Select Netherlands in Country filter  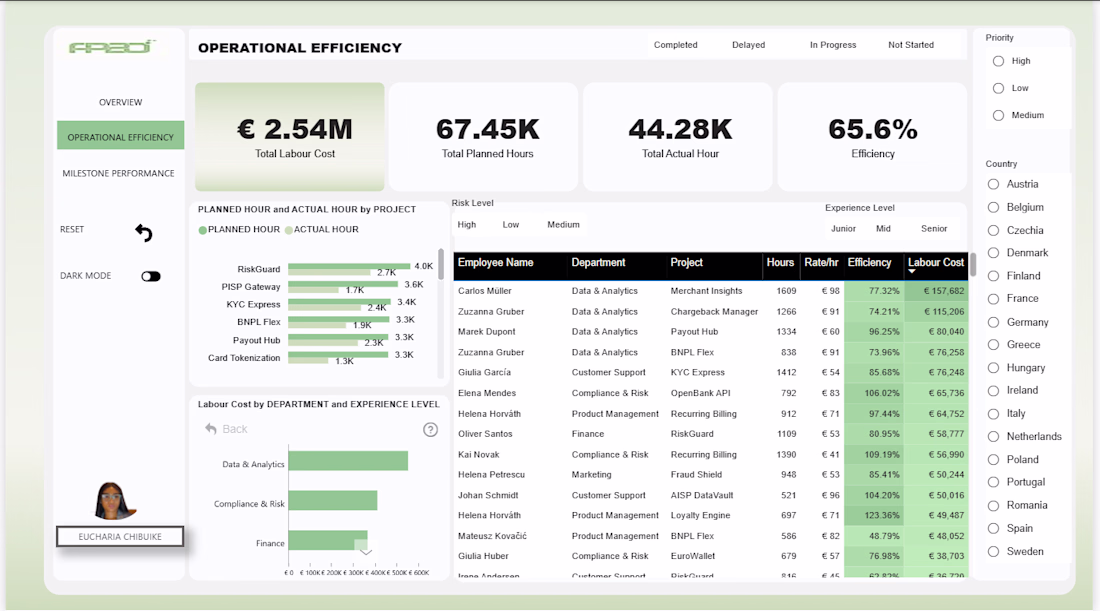click(x=993, y=436)
